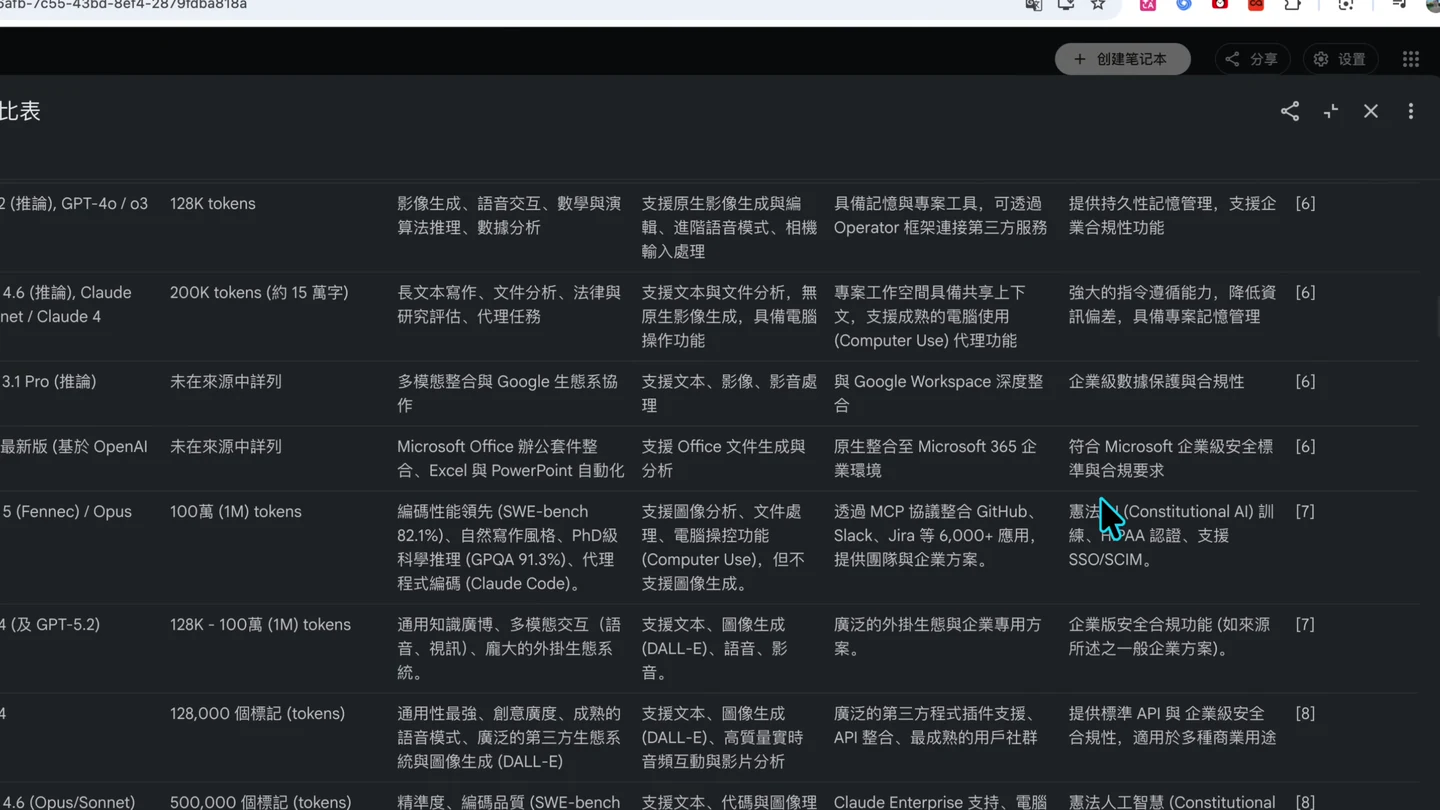Click the '2 (推論), GPT-4o / o3' model cell

click(x=74, y=203)
